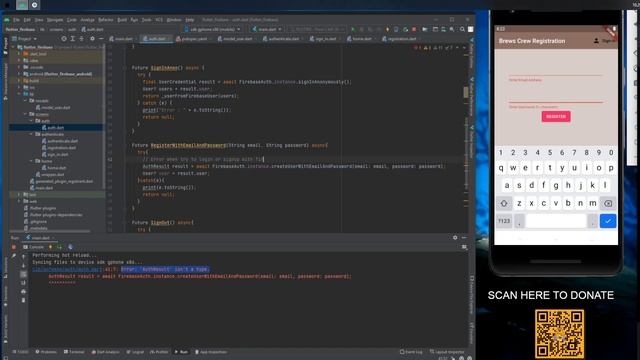Toggle the shift key on the emulator keyboard
The width and height of the screenshot is (640, 360).
click(504, 203)
